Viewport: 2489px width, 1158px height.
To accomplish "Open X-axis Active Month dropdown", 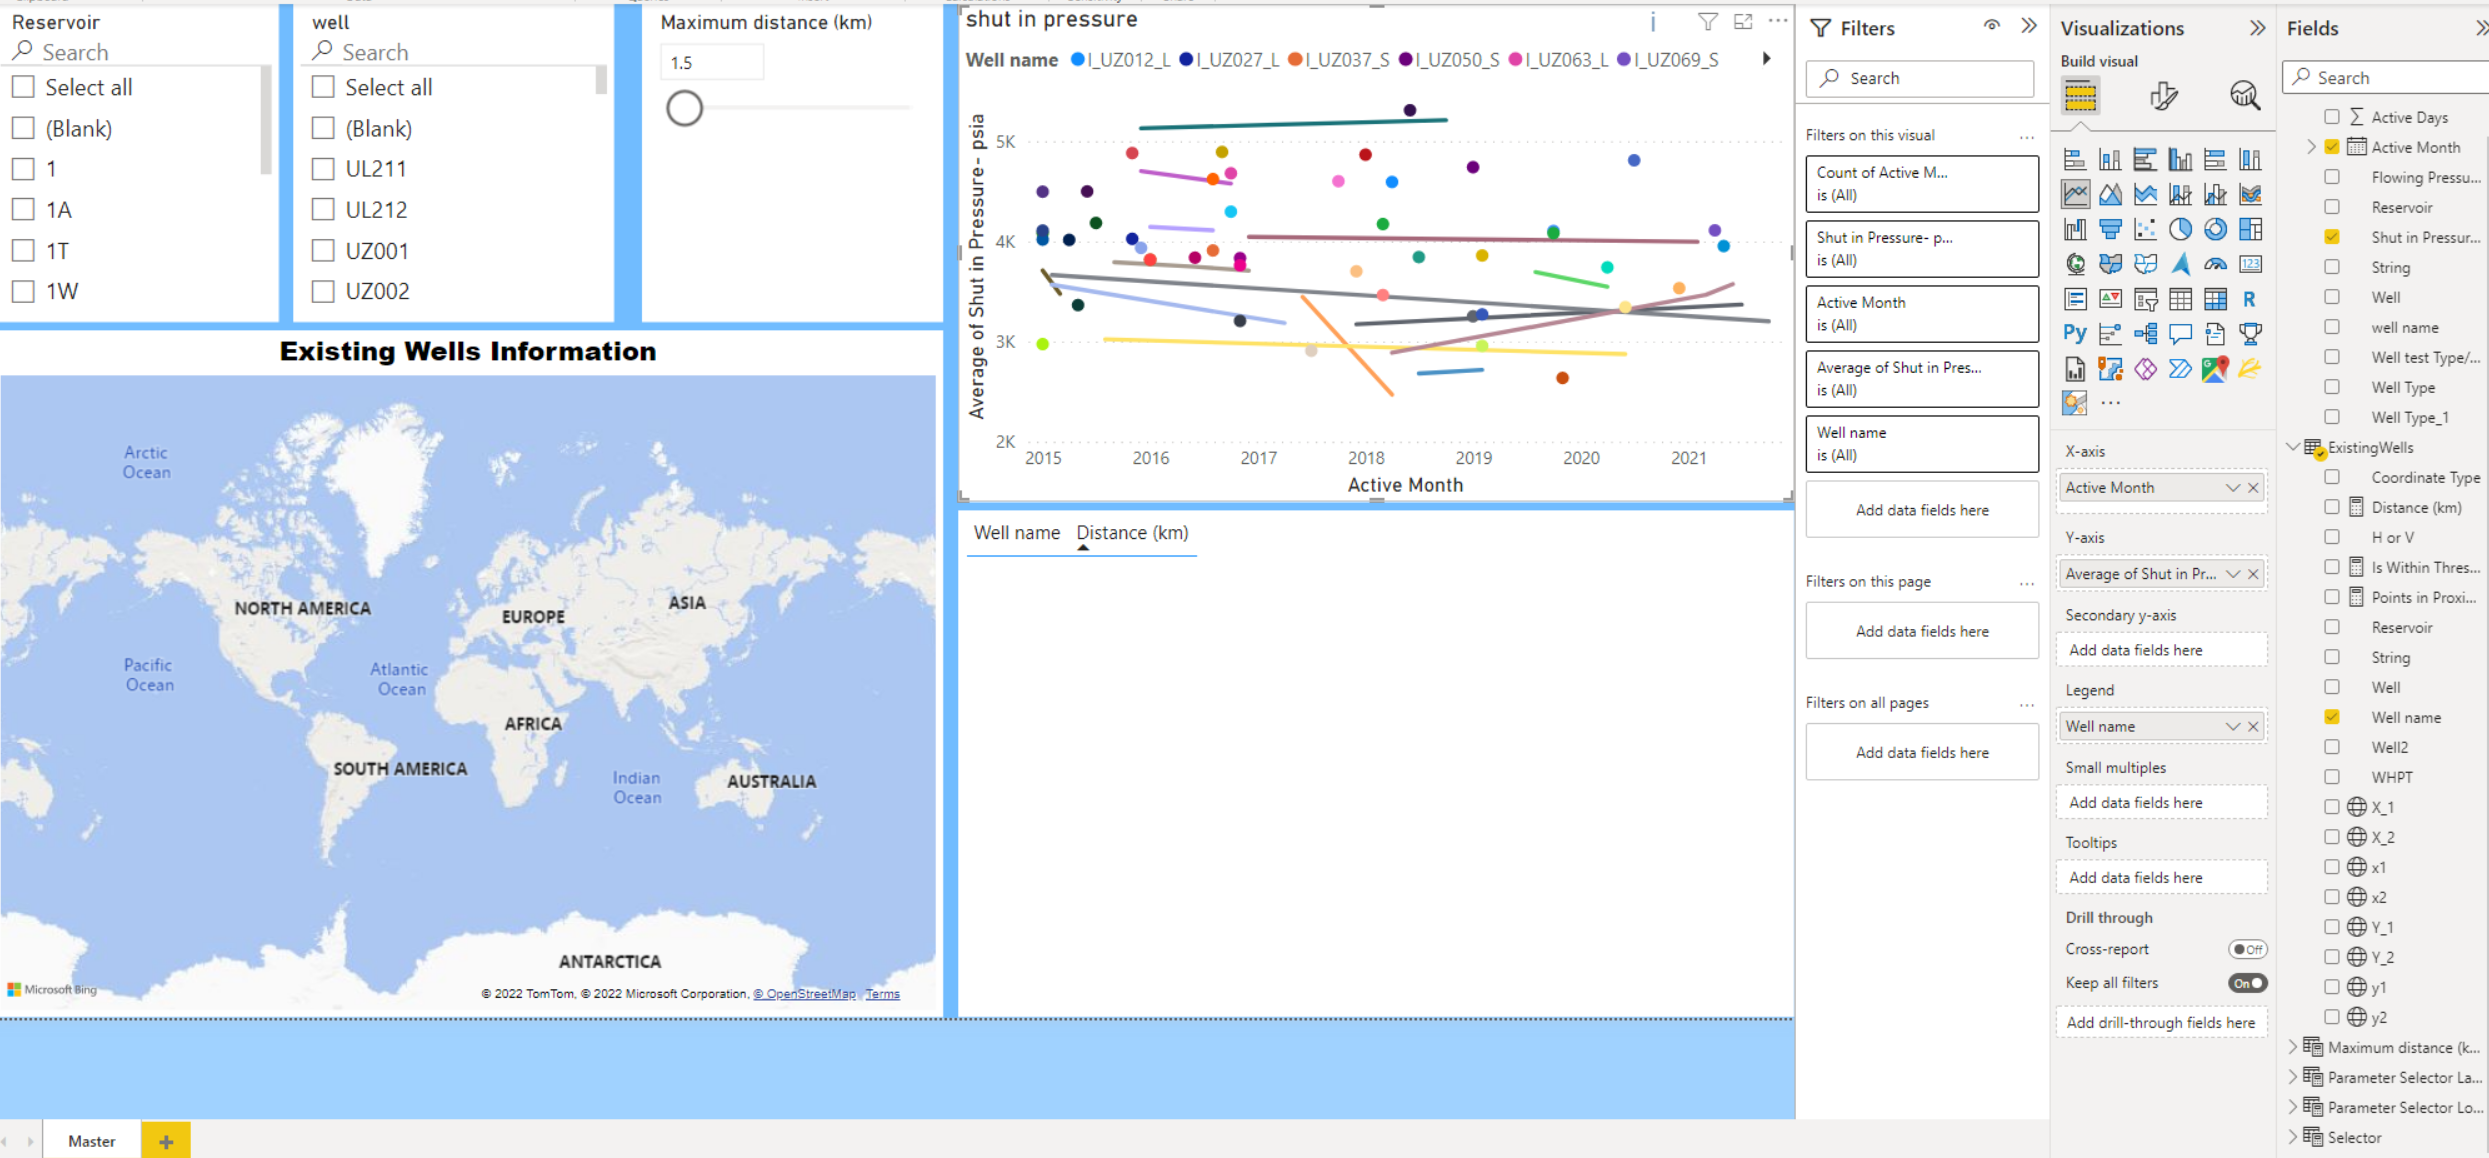I will click(2232, 487).
